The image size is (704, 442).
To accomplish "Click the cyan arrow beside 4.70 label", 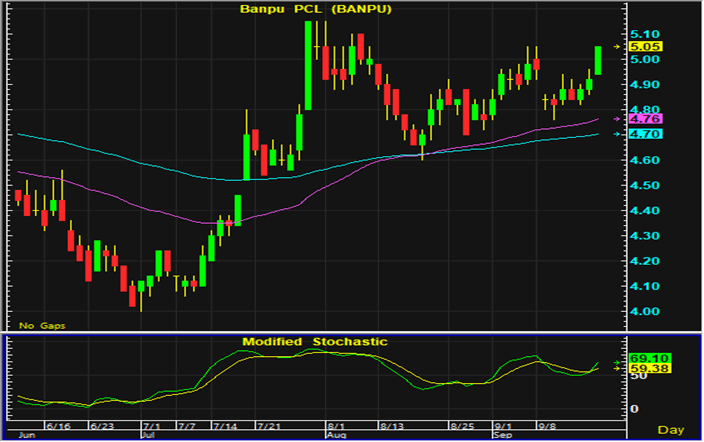I will (x=617, y=134).
